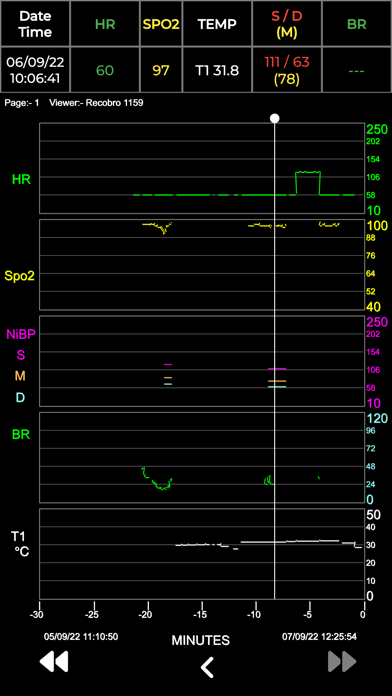The width and height of the screenshot is (392, 696).
Task: Click the white cursor handle atop the timeline
Action: pos(275,118)
